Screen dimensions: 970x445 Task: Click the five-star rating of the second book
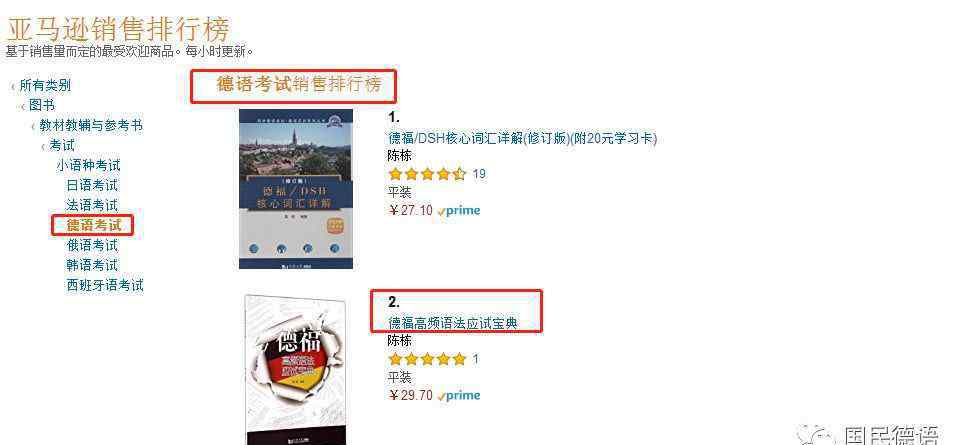point(427,359)
